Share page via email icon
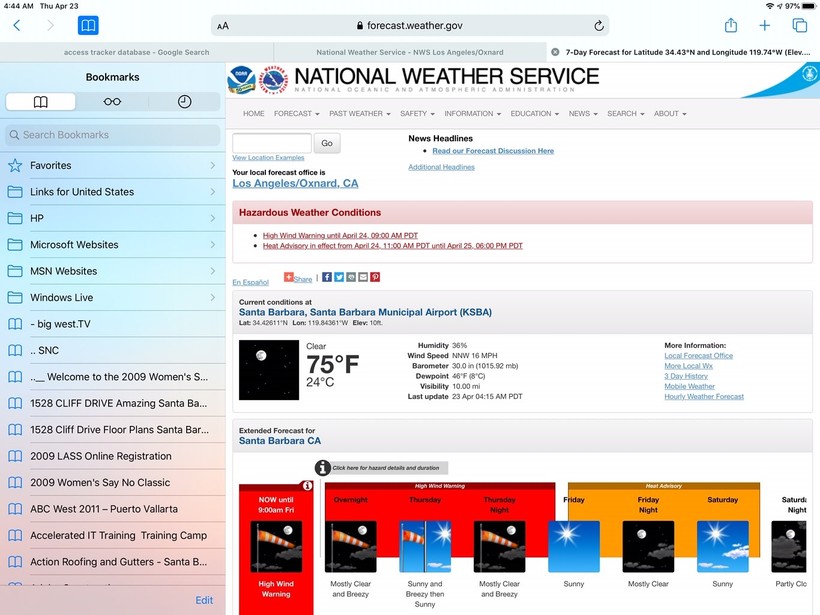This screenshot has height=615, width=820. [x=363, y=277]
